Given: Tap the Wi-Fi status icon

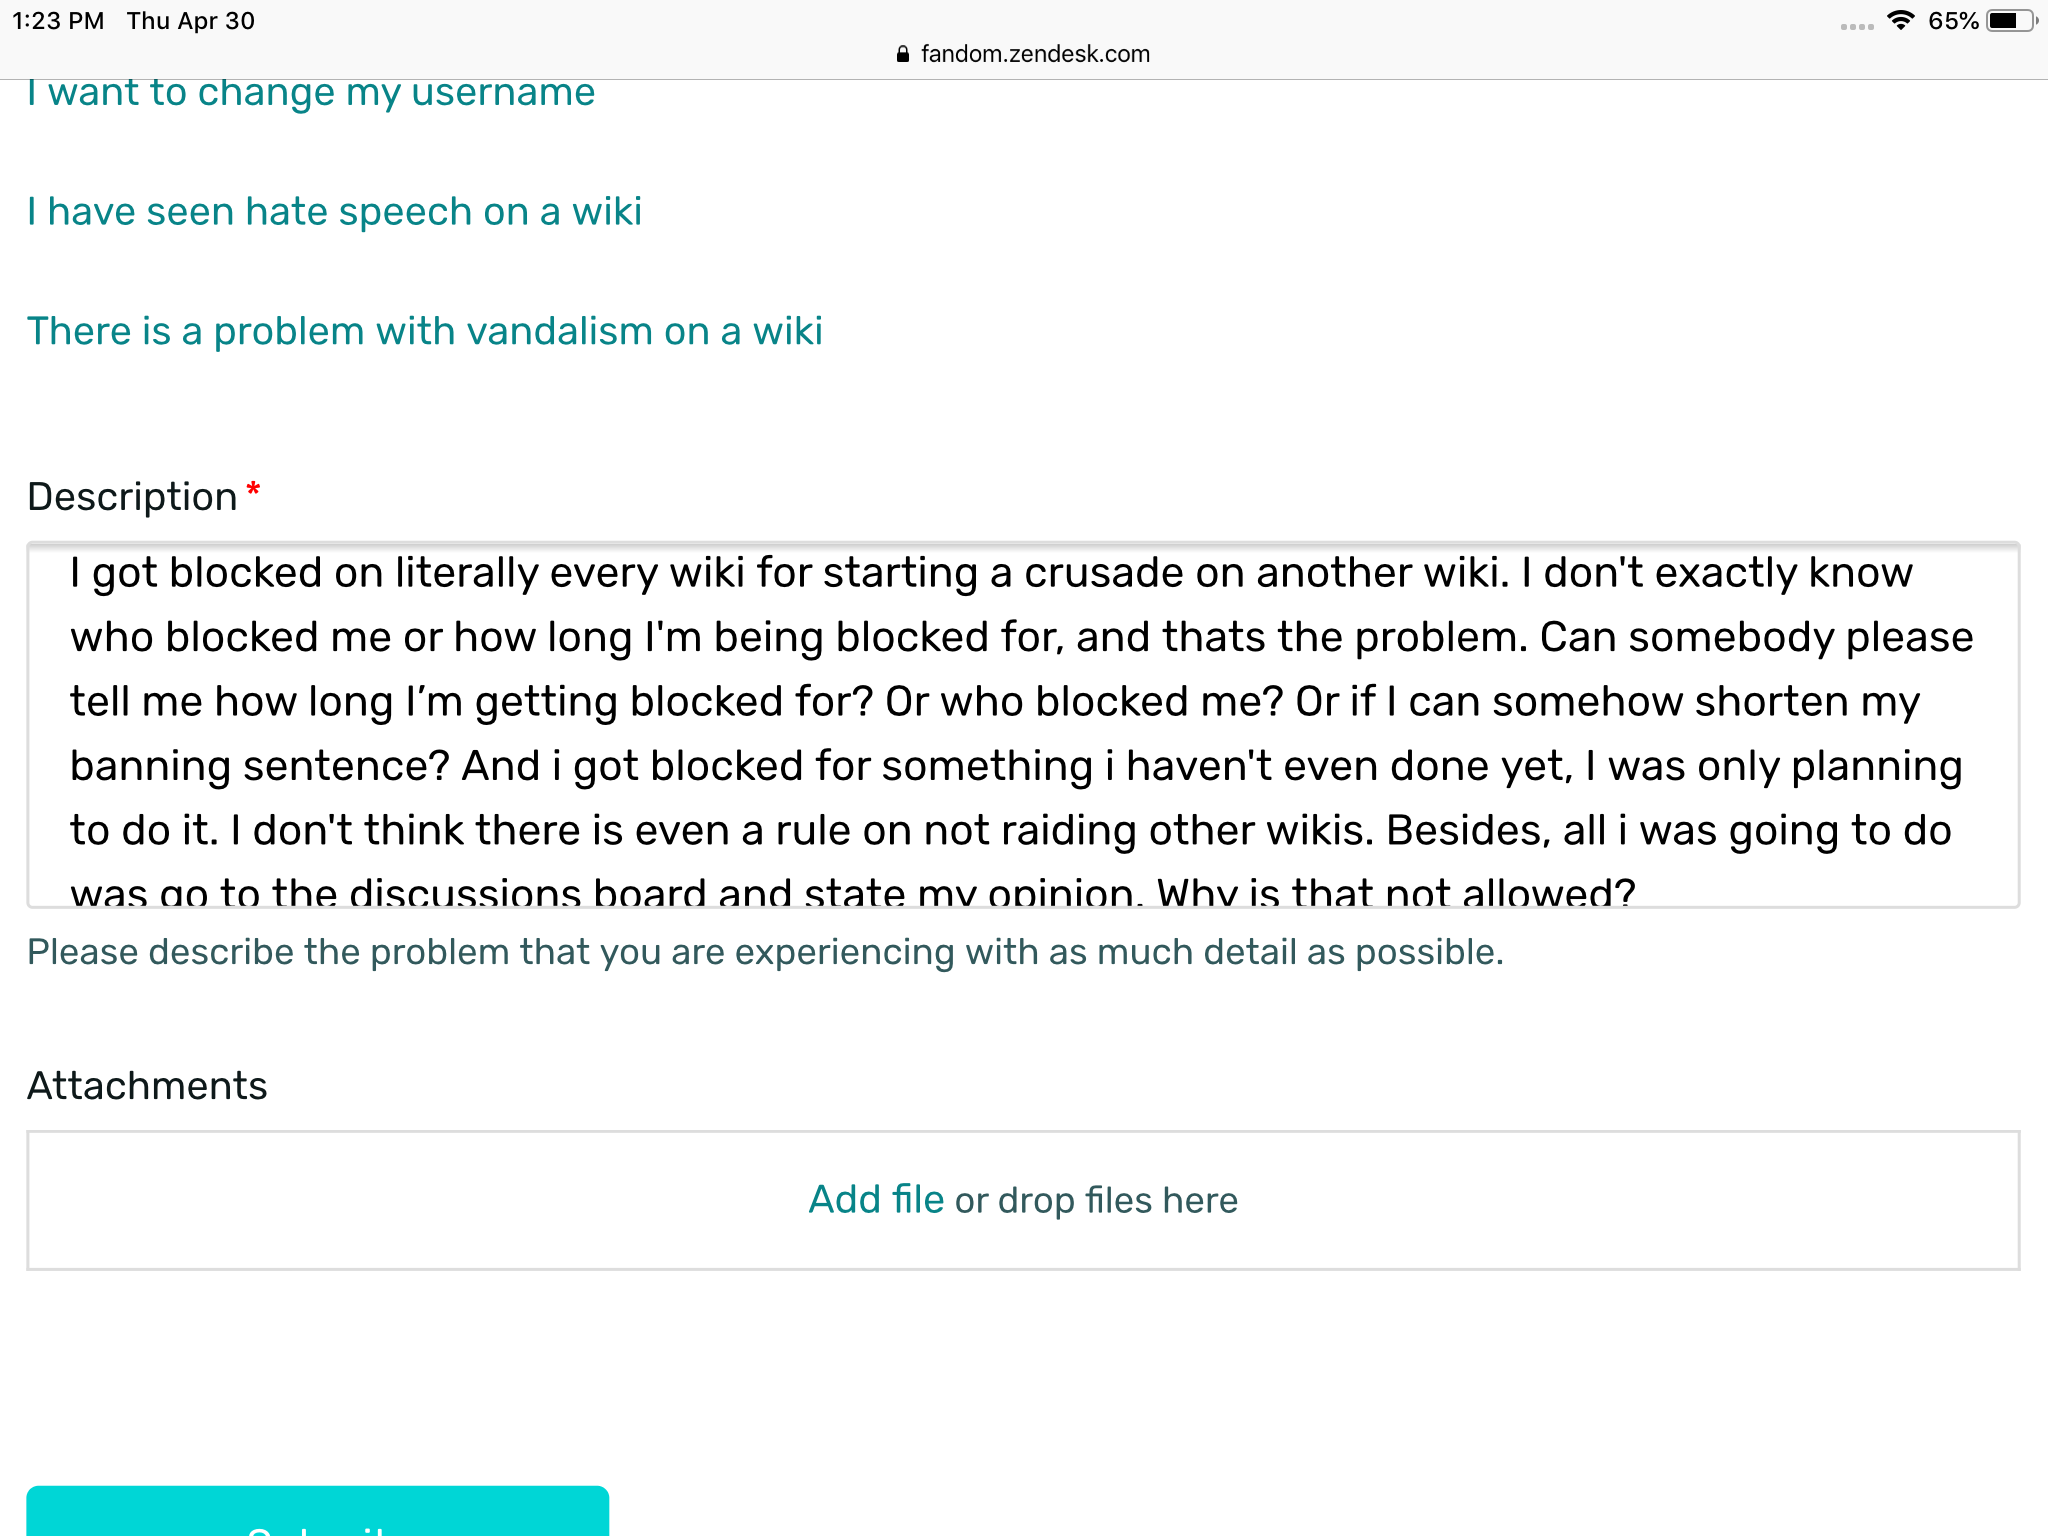Looking at the screenshot, I should (x=1900, y=20).
